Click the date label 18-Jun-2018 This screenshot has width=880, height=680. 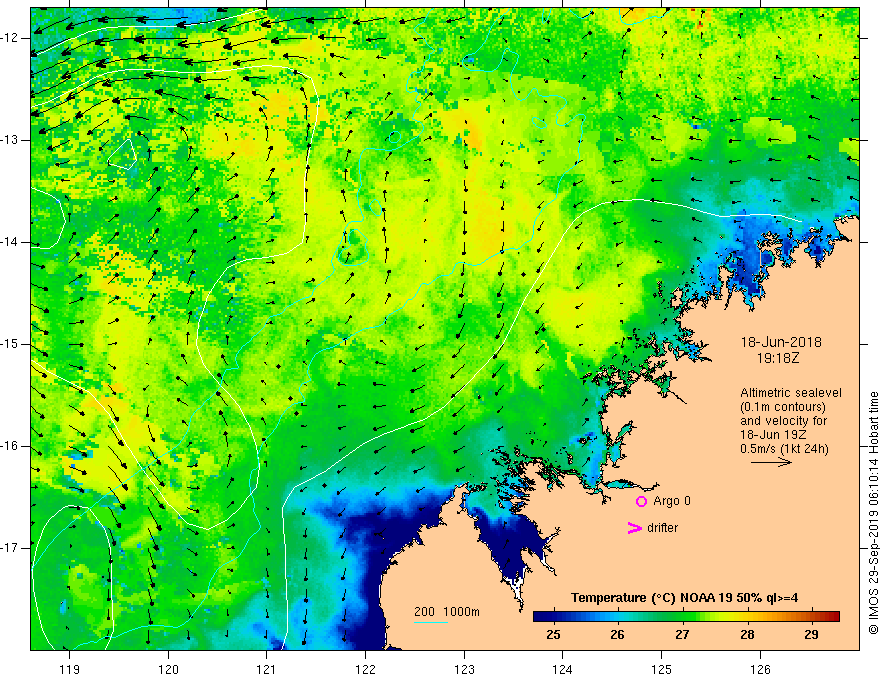pos(781,342)
